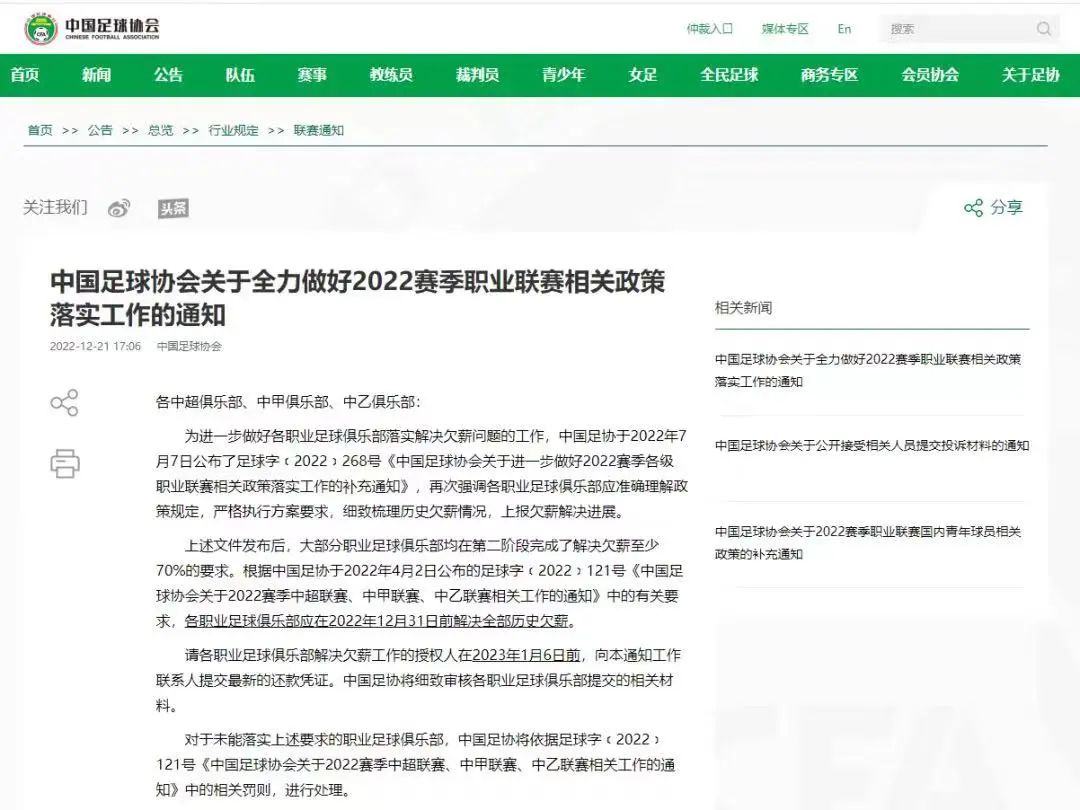The width and height of the screenshot is (1080, 810).
Task: Click the 相关新闻 sidebar heading
Action: coord(743,308)
